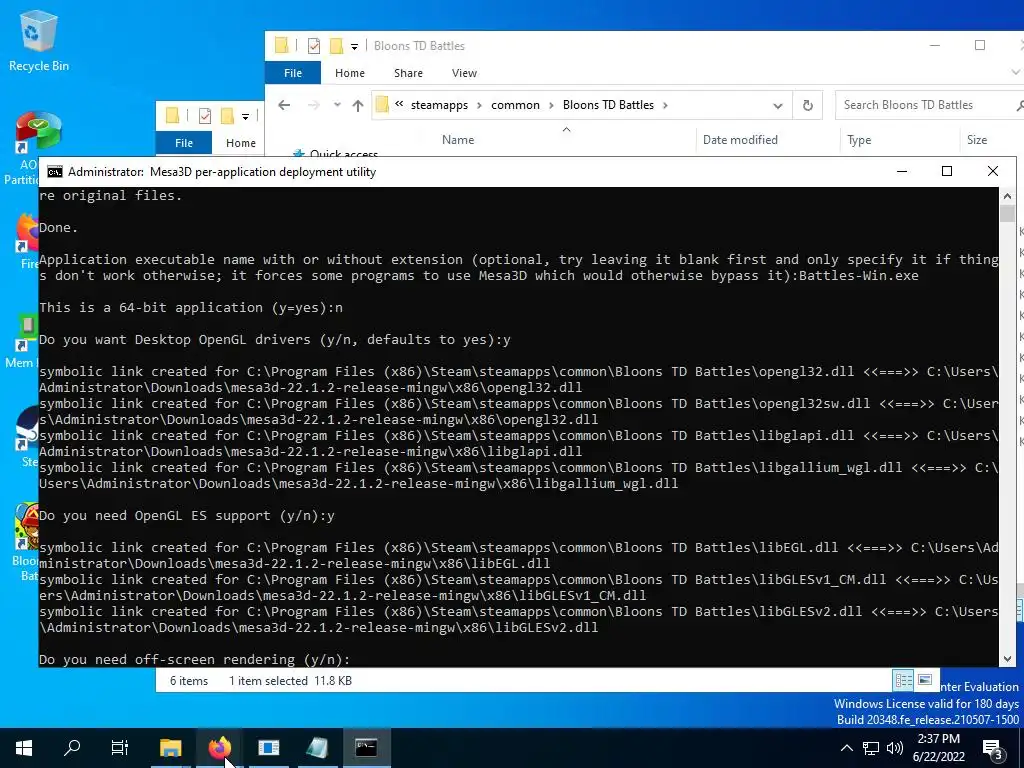Sort by the Size column header
Image resolution: width=1024 pixels, height=768 pixels.
(977, 140)
